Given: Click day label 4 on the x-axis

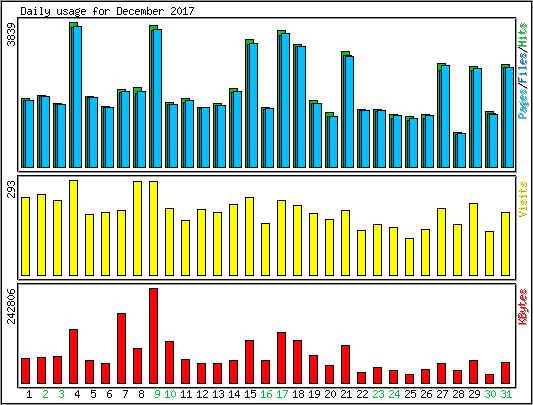Looking at the screenshot, I should tap(77, 394).
